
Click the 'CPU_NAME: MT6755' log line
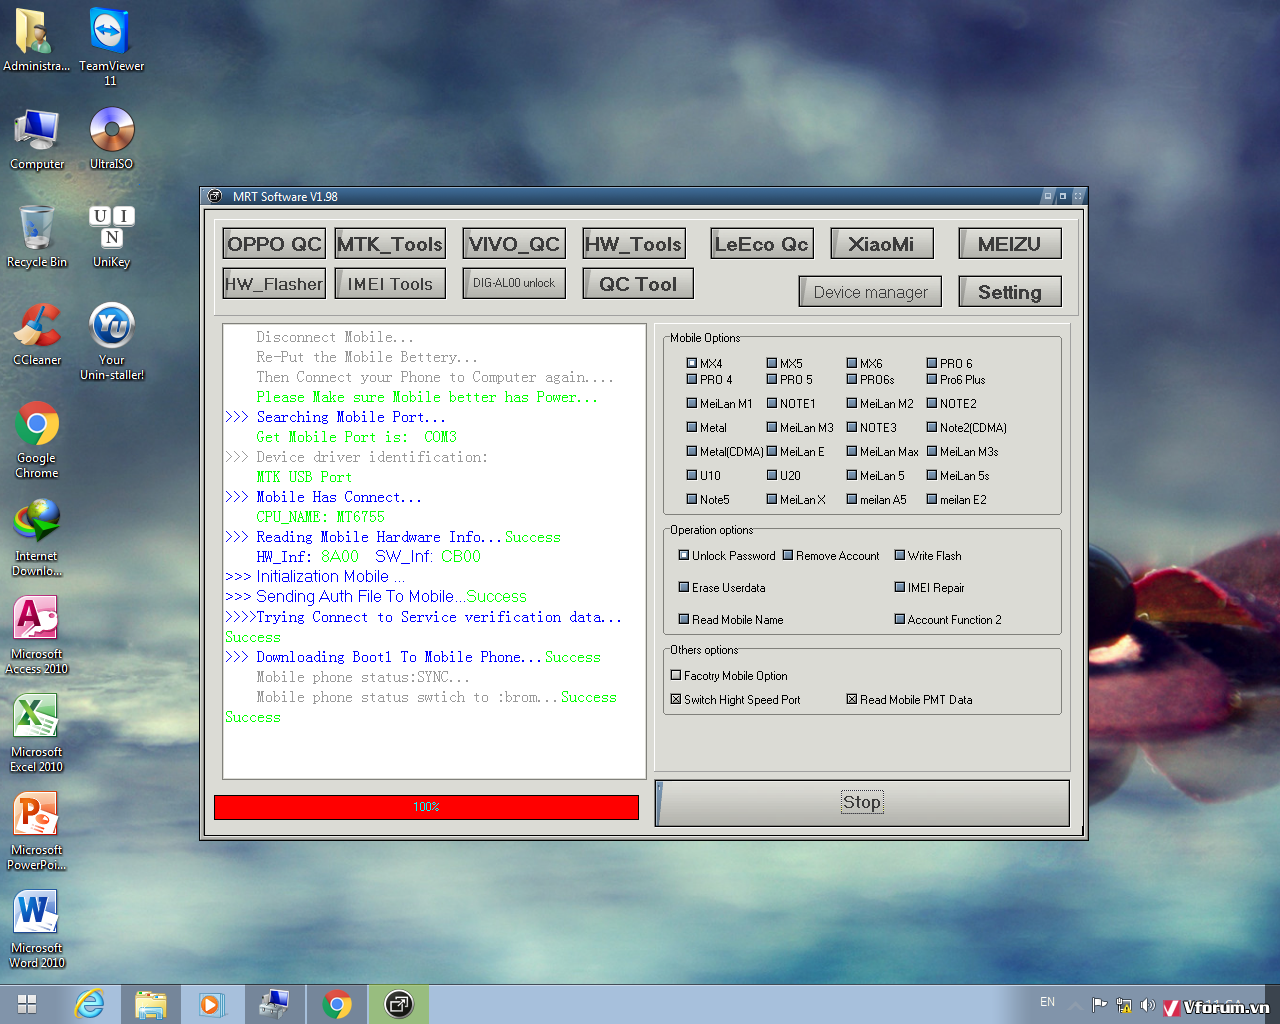pos(320,517)
